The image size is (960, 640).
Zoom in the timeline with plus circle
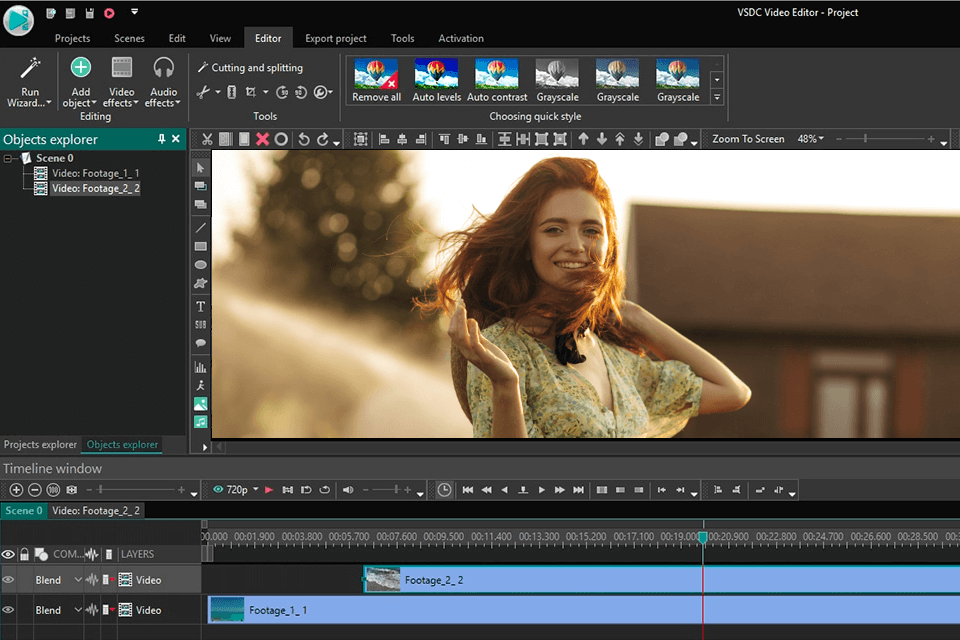point(17,490)
